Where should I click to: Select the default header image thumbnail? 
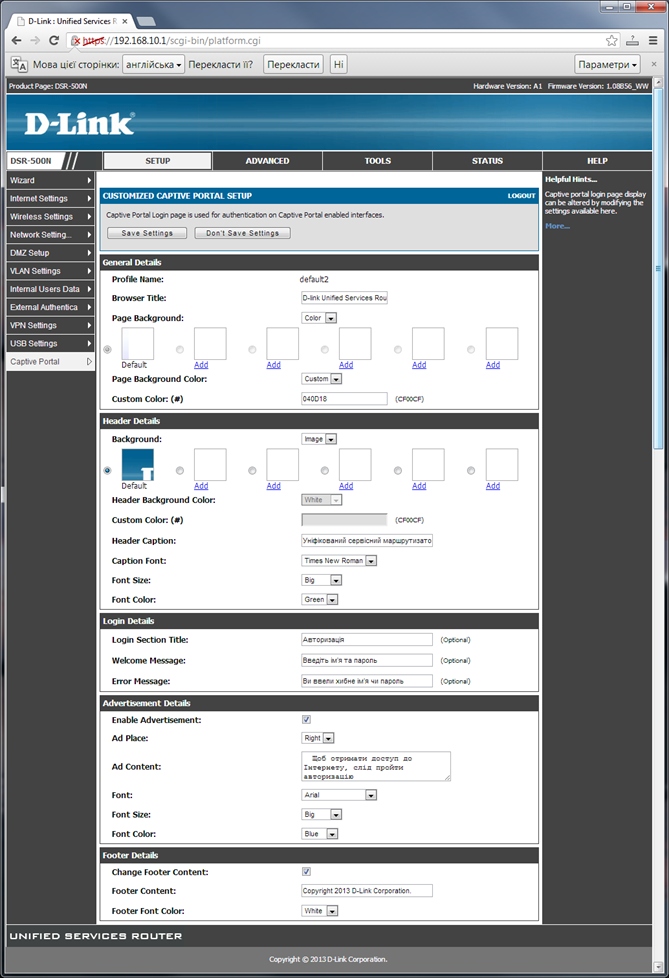pos(137,464)
